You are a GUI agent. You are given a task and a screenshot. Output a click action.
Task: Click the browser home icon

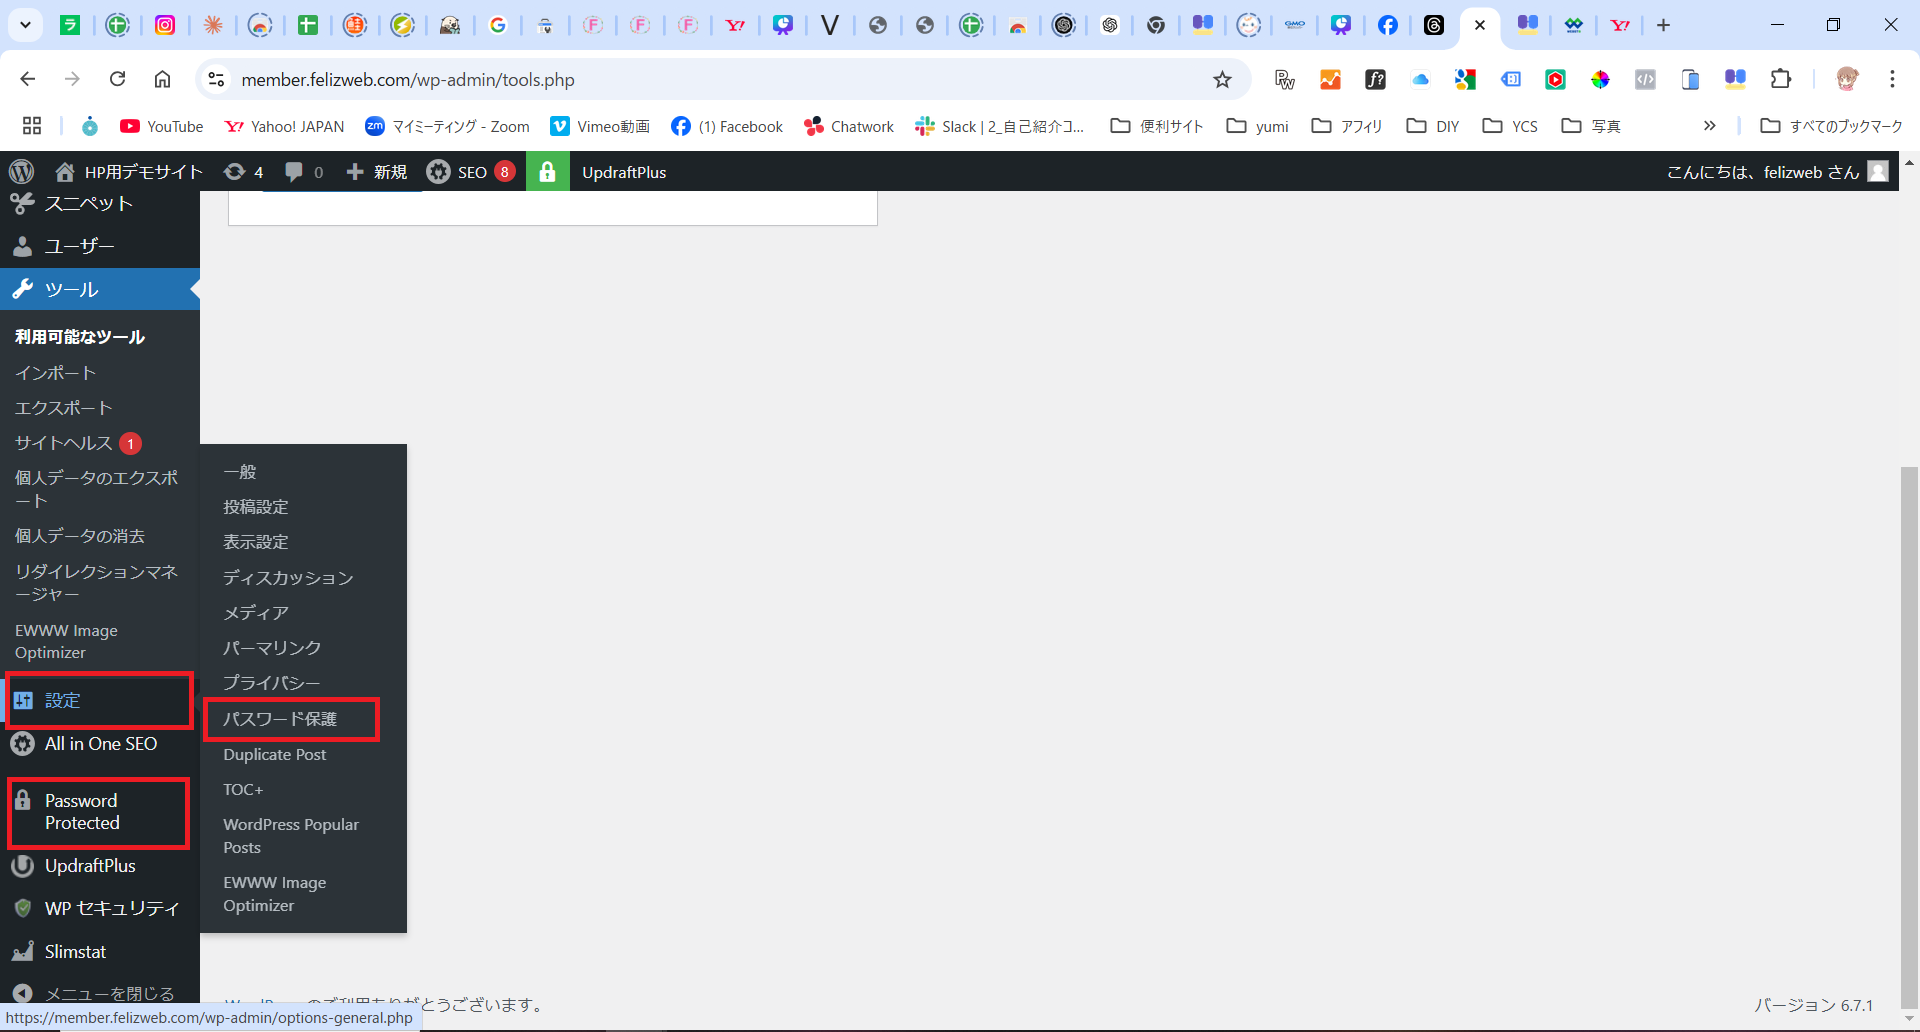(x=162, y=79)
